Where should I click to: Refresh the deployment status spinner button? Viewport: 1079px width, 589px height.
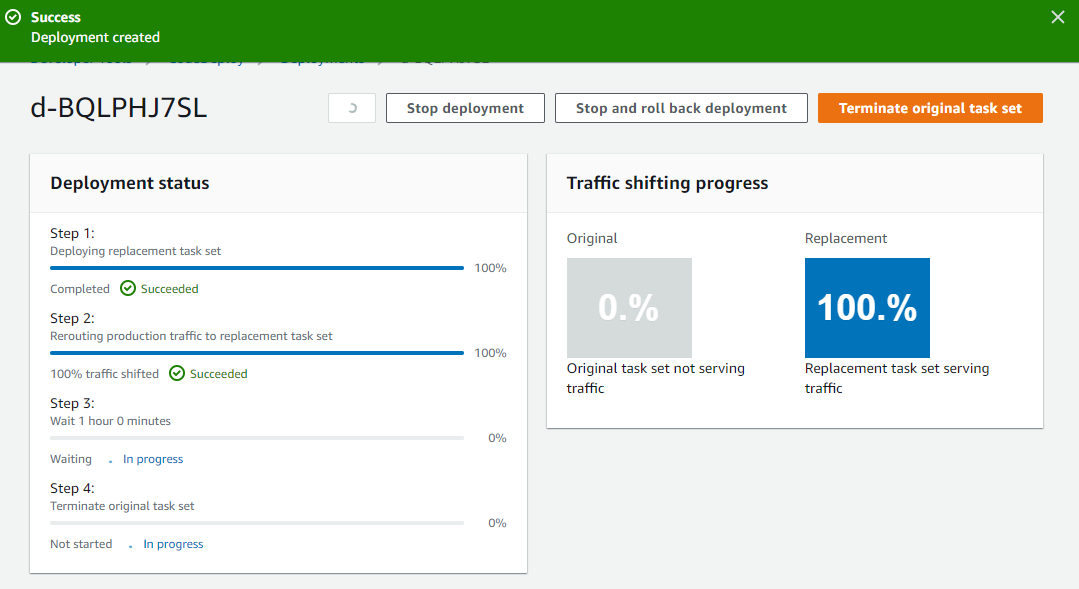tap(352, 108)
